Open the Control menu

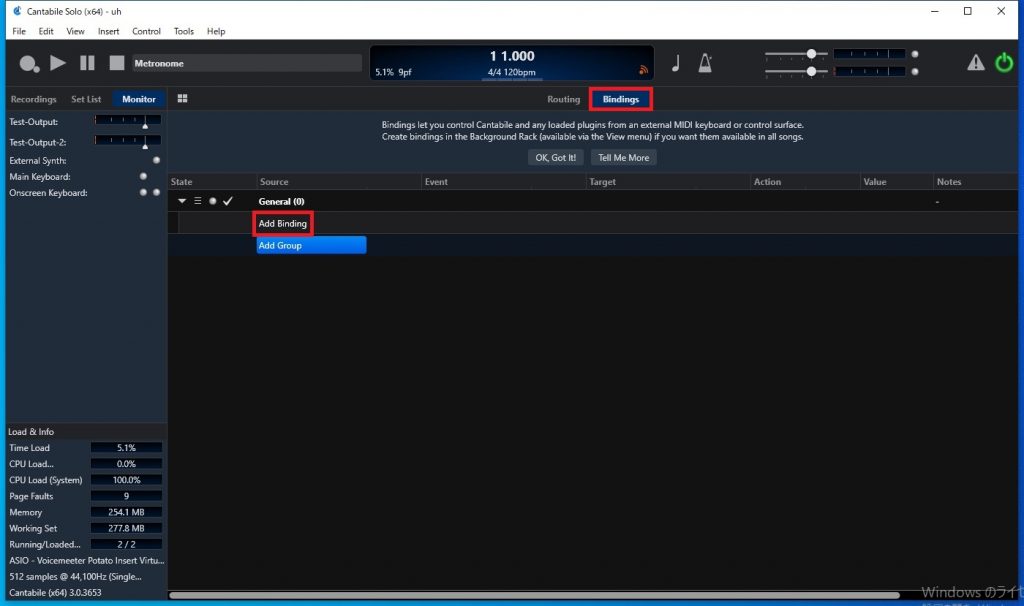[146, 31]
